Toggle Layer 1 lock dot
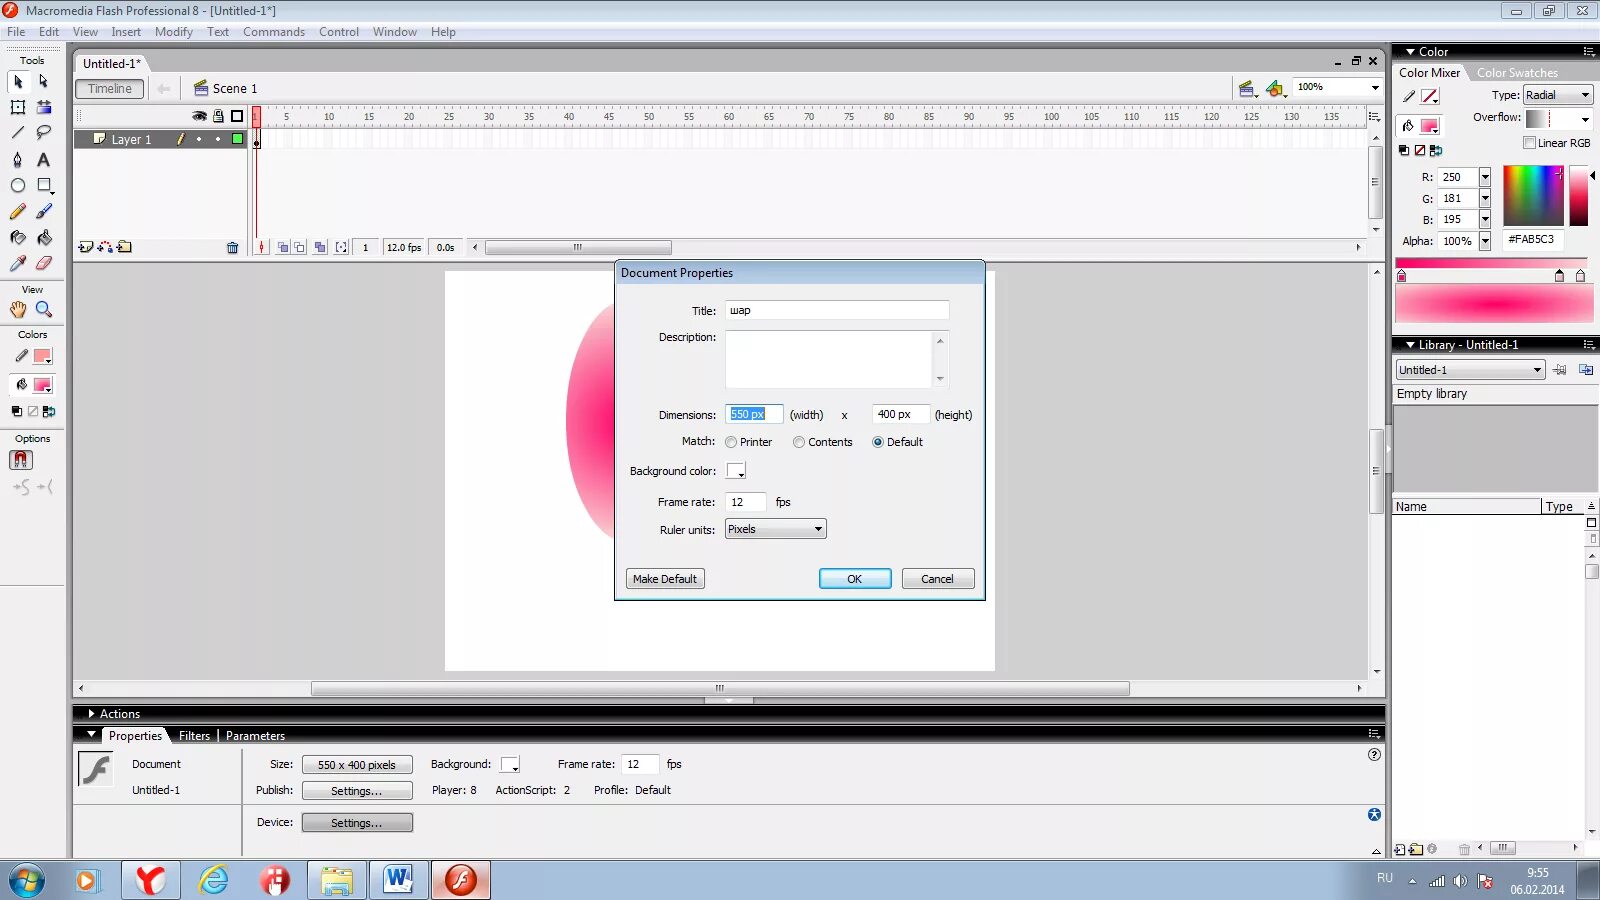Screen dimensions: 1600x900 pyautogui.click(x=218, y=140)
